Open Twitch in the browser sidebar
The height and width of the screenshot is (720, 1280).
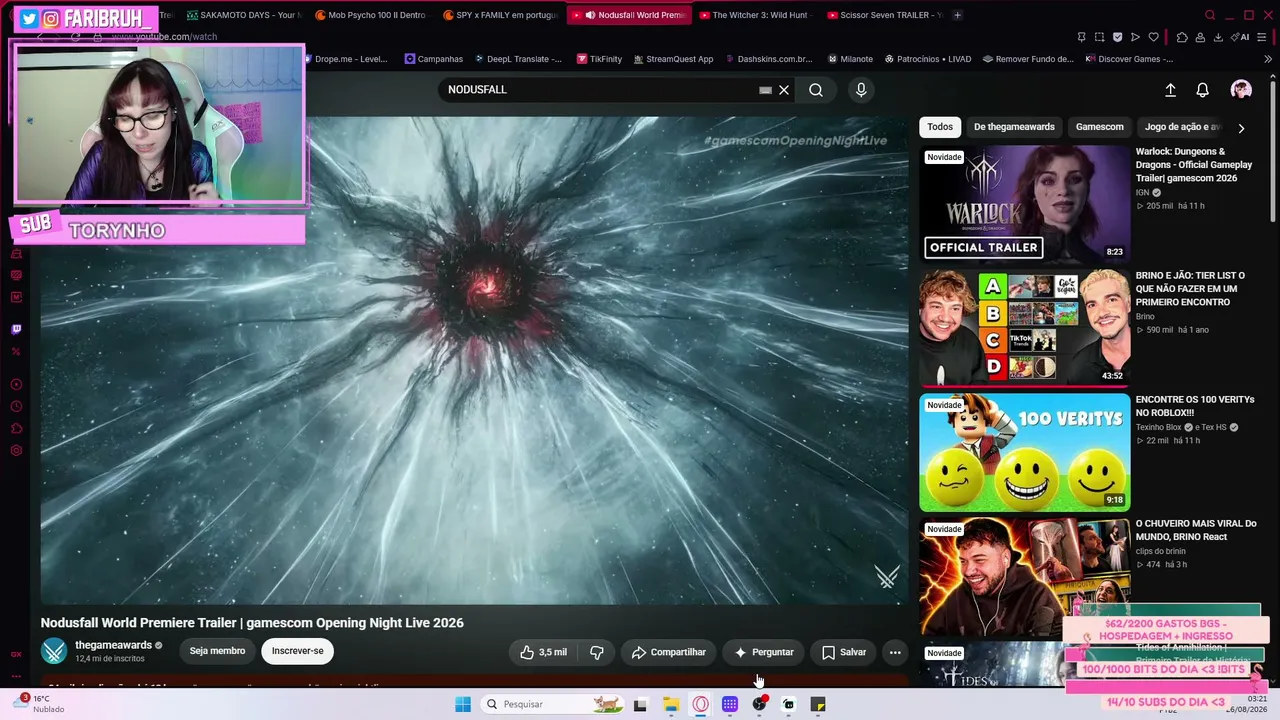[16, 330]
